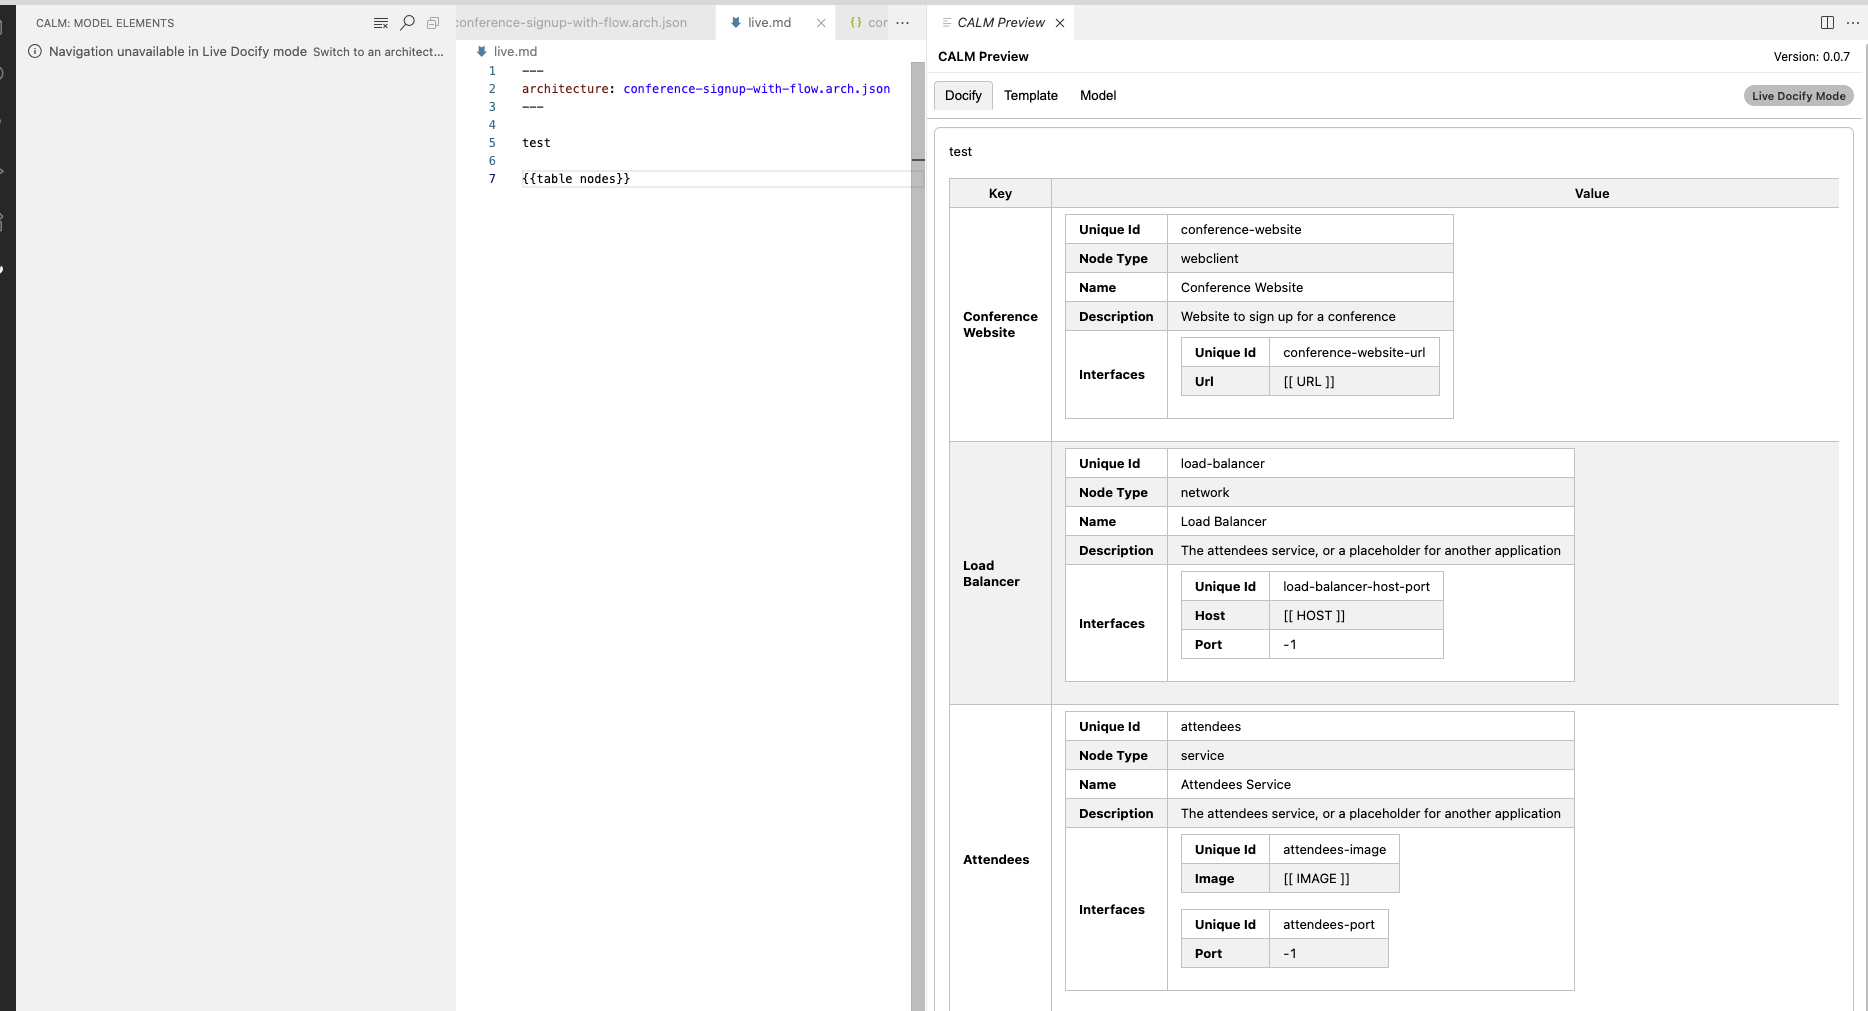The height and width of the screenshot is (1011, 1868).
Task: Open search in the Model Elements panel
Action: click(x=407, y=22)
